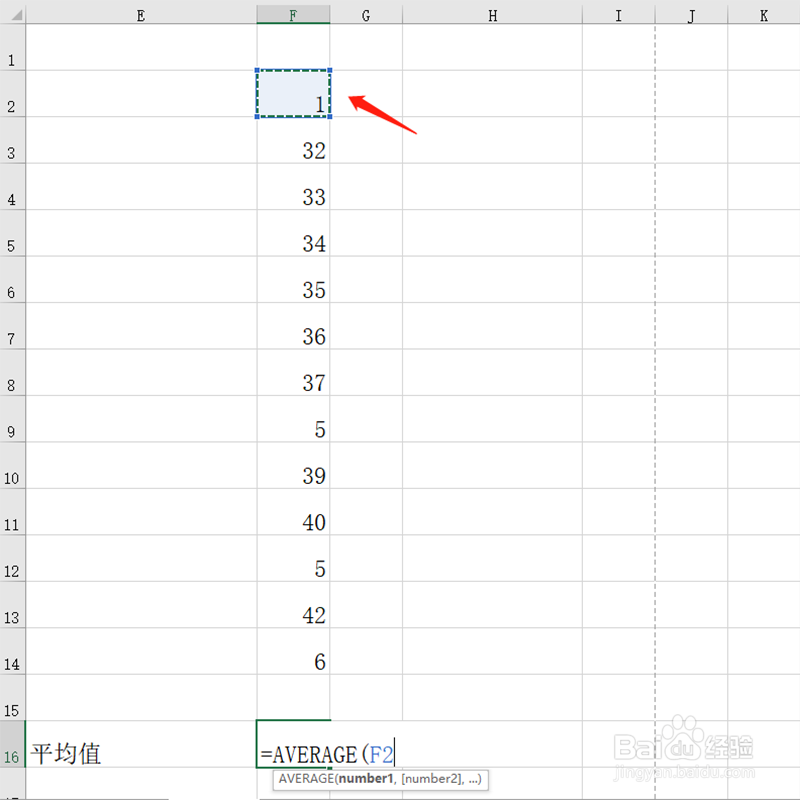Select row 13 header
Screen dimensions: 800x800
12,604
